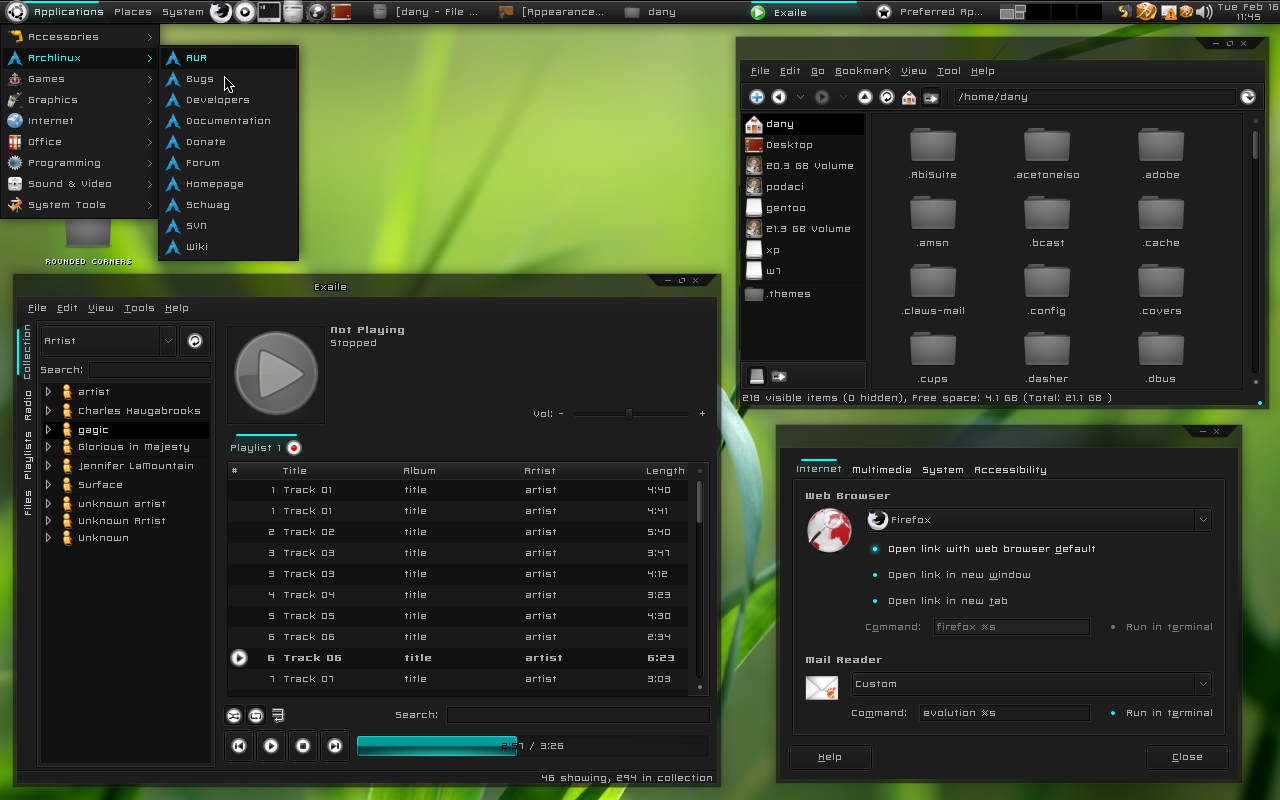Open the .config folder
The image size is (1280, 800).
(1047, 290)
